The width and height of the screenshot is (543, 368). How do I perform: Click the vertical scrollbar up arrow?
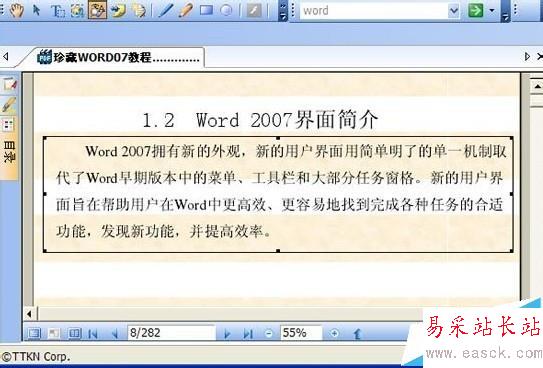coord(537,87)
